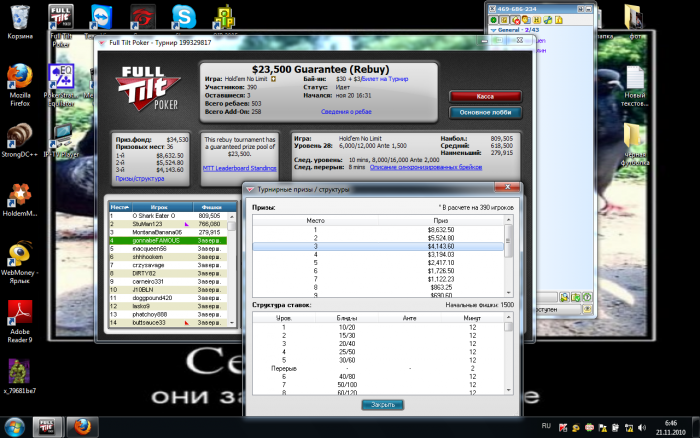Select the gonnabeFAMOUS highlighted player row
This screenshot has width=700, height=438.
pyautogui.click(x=168, y=241)
